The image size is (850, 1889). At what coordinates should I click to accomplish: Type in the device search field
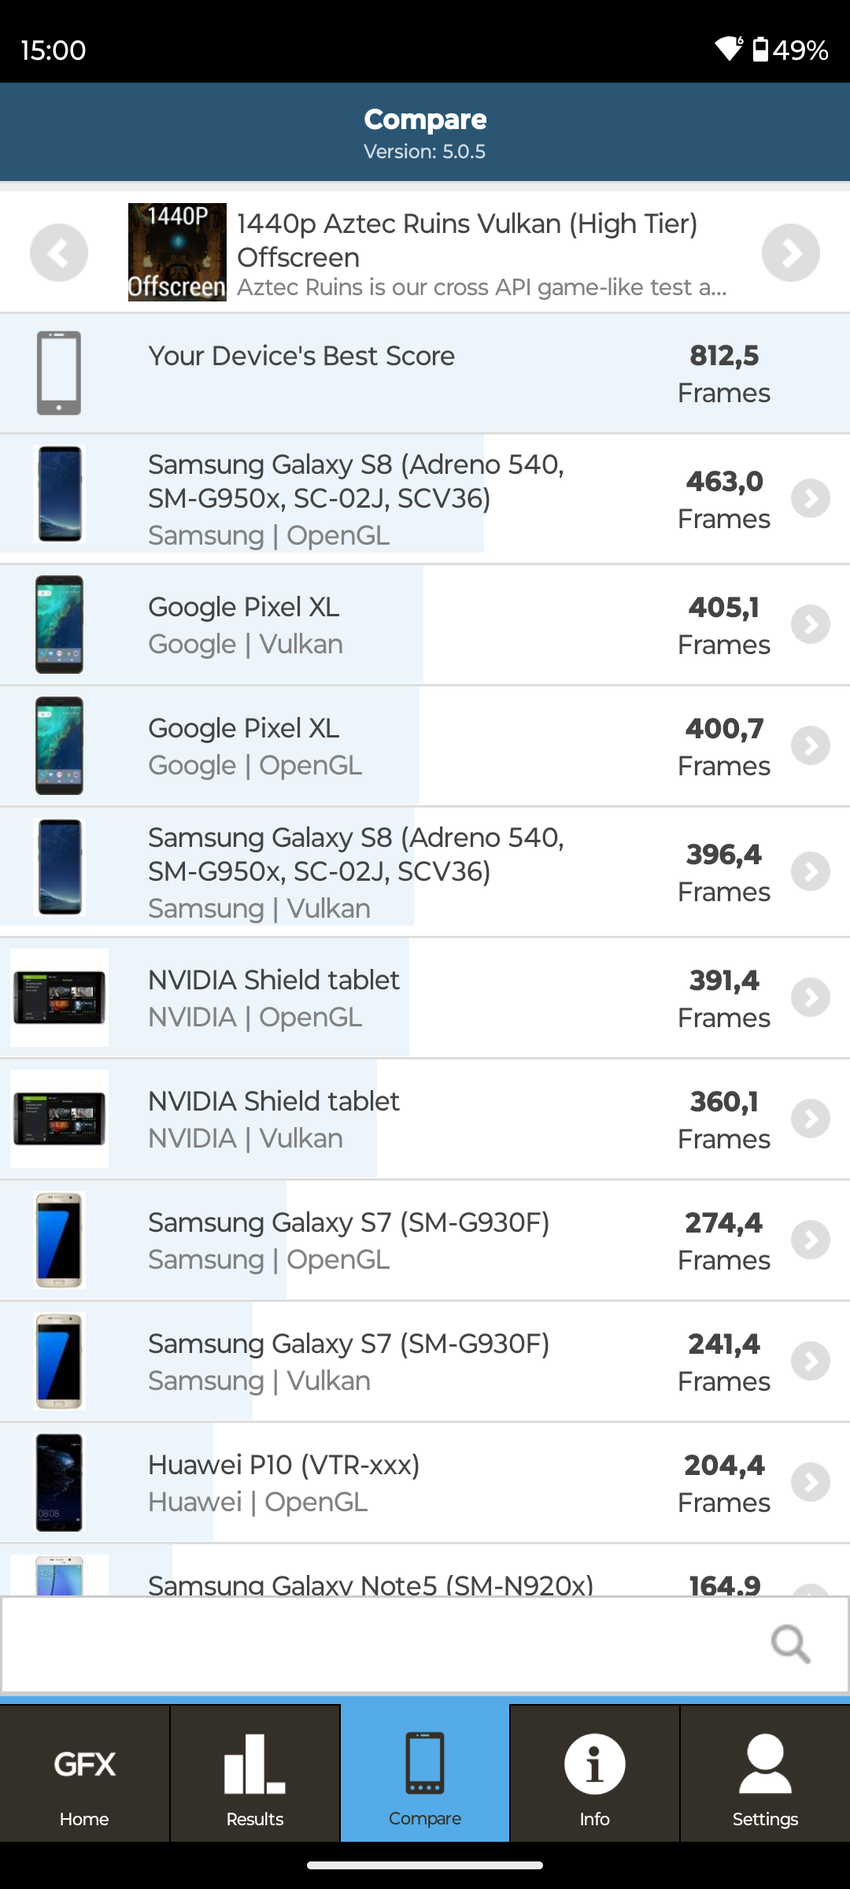tap(380, 1643)
